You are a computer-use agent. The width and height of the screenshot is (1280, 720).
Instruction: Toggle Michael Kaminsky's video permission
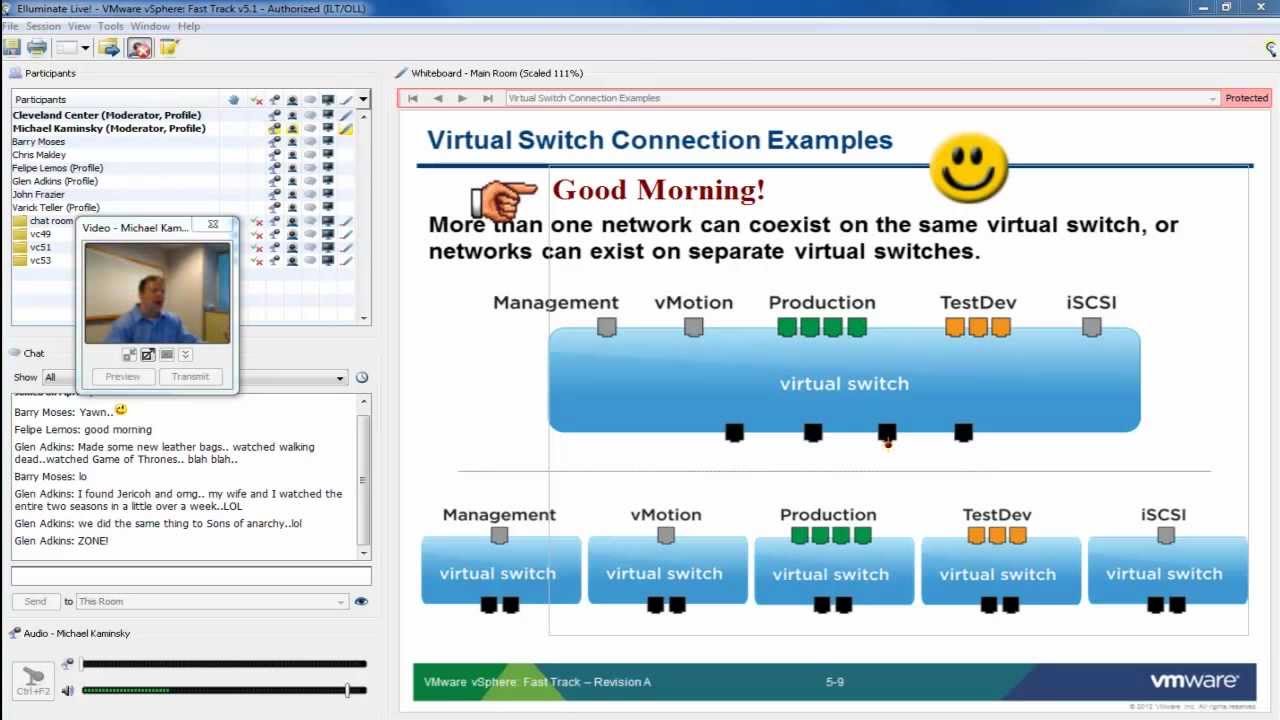pos(292,129)
